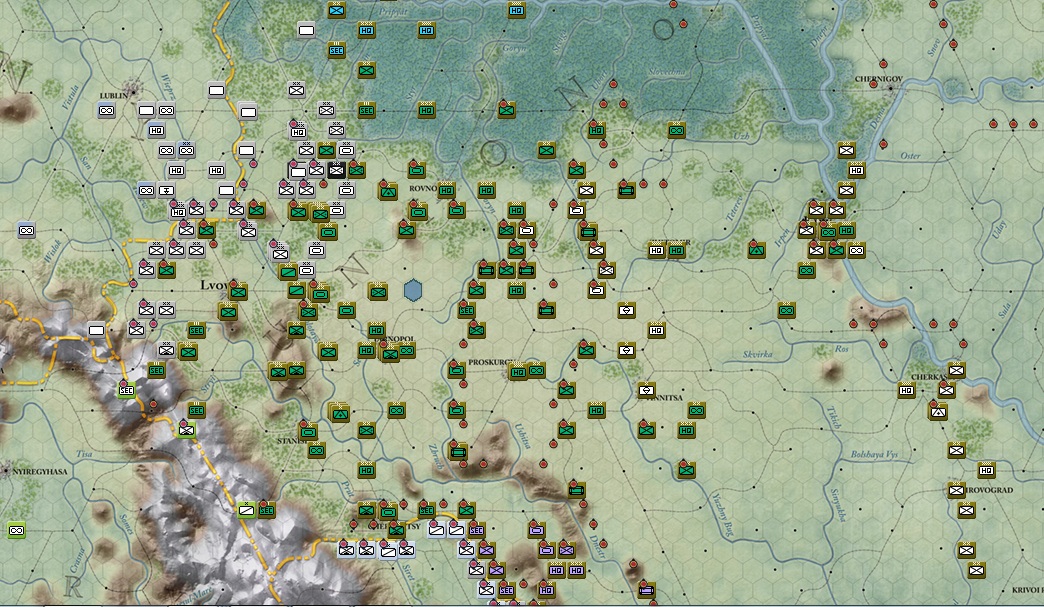Select the white HQ paired with green HQ at Zhitomir
Screen dimensions: 1044x607
coord(656,250)
